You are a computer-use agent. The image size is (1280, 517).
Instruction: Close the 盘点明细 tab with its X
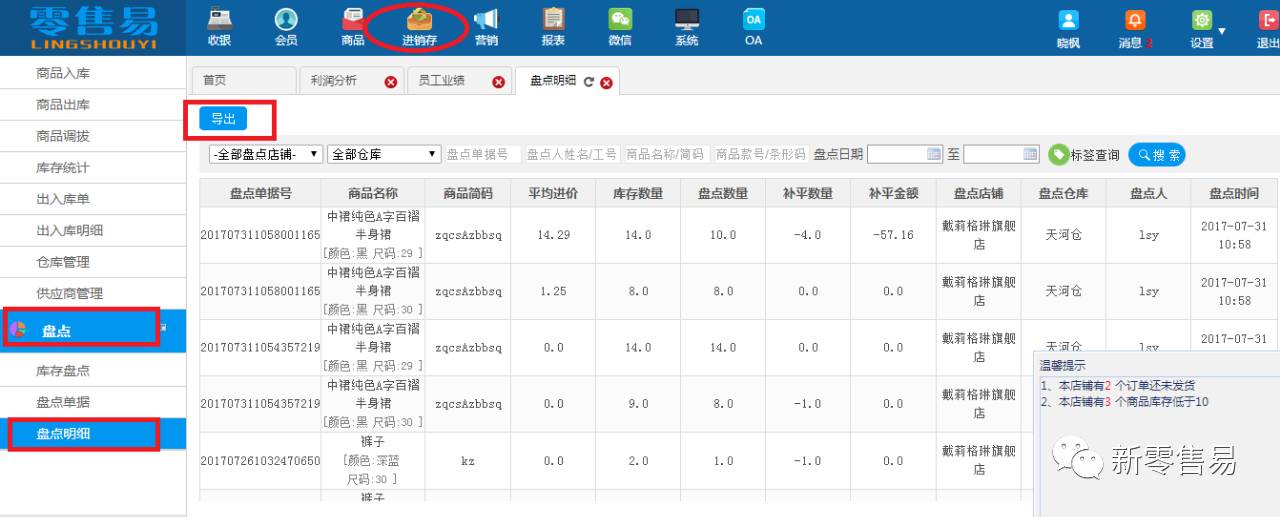point(606,82)
